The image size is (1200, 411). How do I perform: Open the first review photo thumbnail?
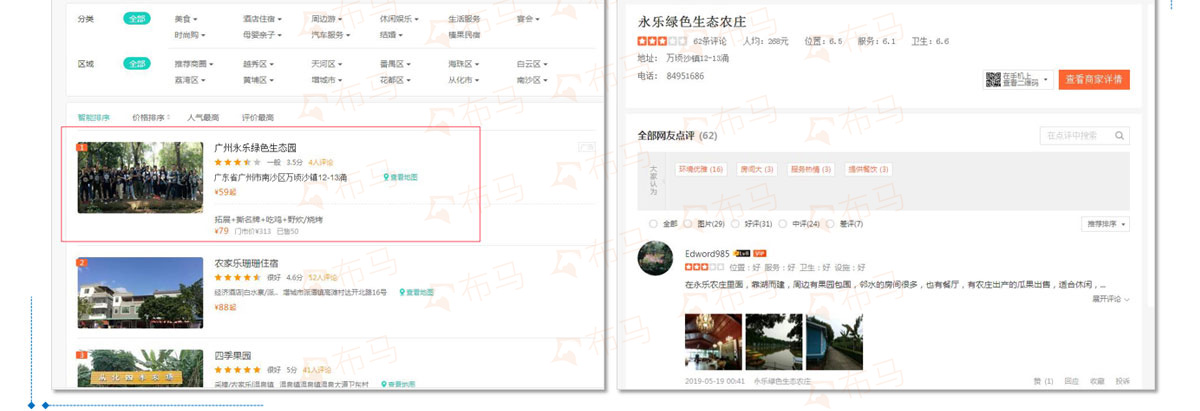[x=712, y=343]
